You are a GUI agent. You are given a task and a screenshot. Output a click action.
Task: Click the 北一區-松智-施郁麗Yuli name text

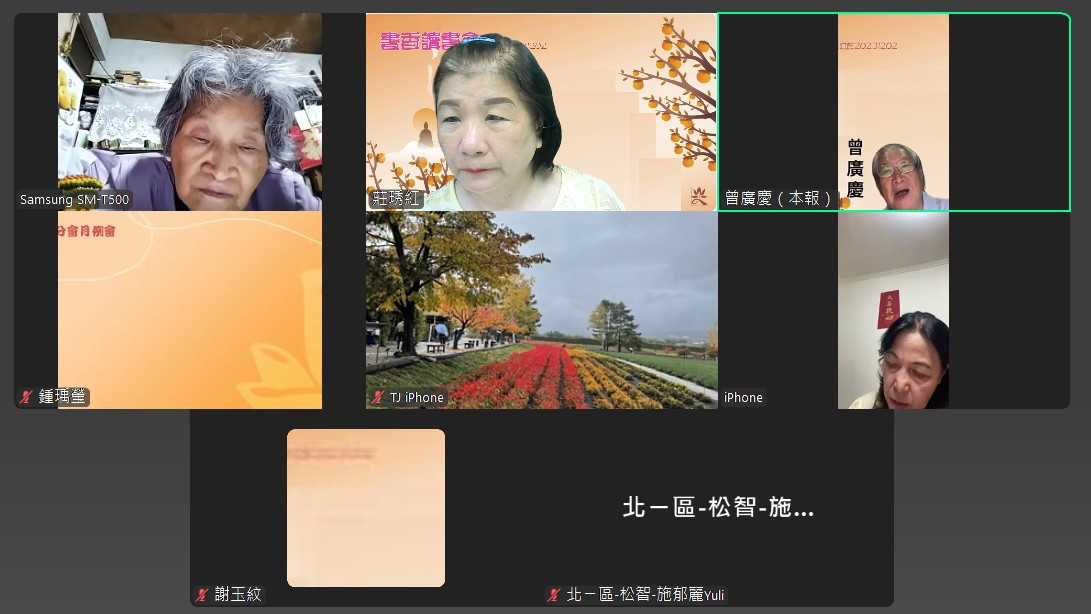click(x=645, y=594)
